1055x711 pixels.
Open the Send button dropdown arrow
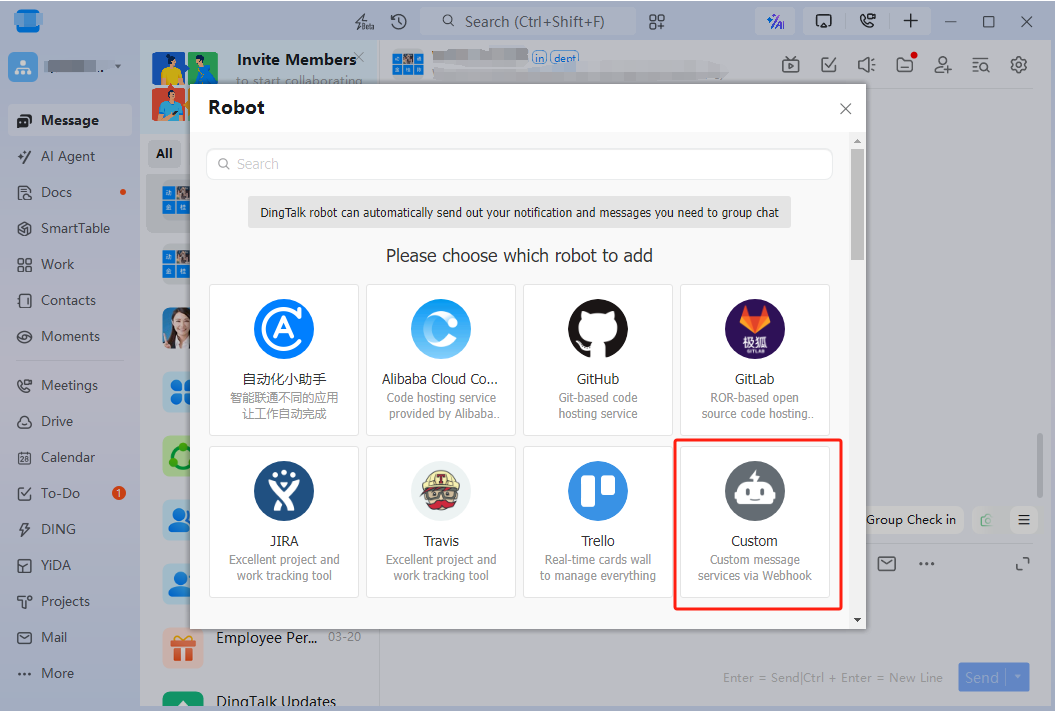click(x=1019, y=677)
